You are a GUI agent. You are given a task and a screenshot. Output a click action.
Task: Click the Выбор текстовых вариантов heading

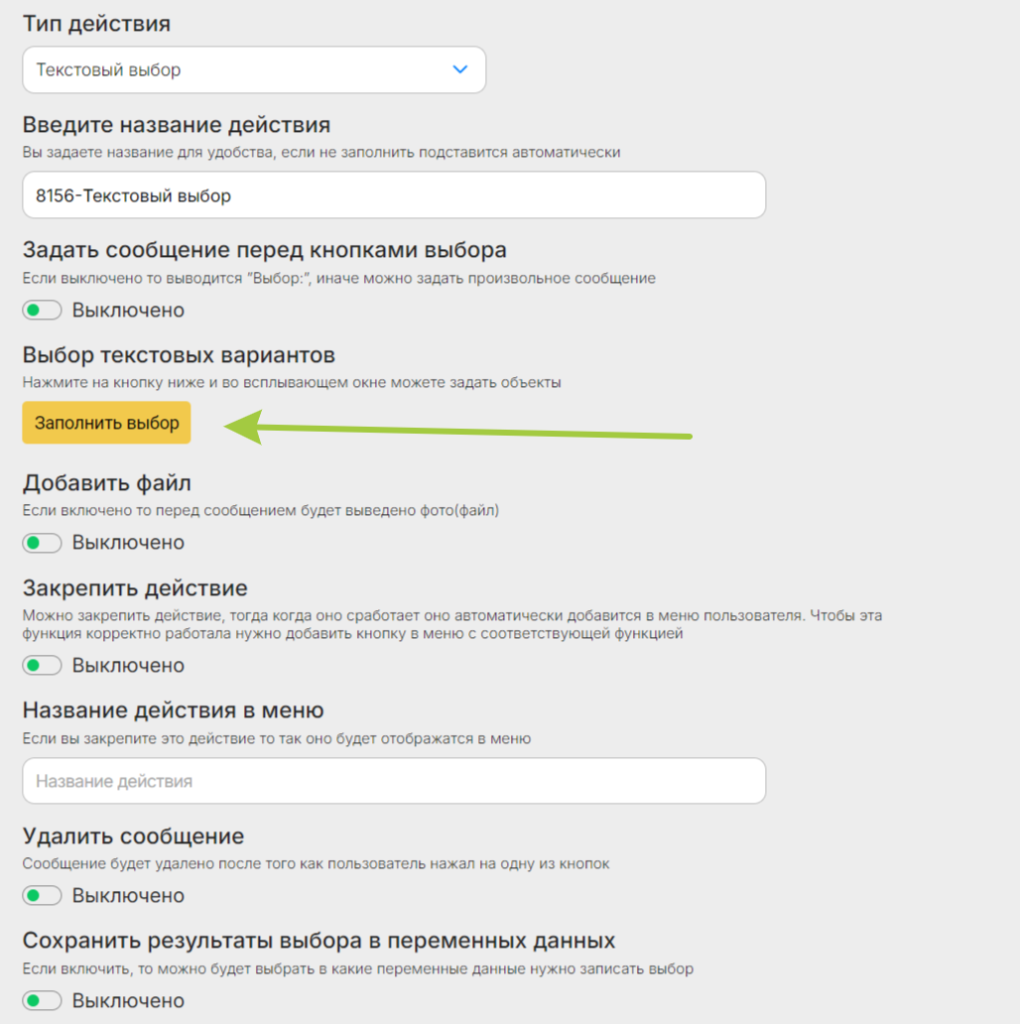click(x=179, y=355)
